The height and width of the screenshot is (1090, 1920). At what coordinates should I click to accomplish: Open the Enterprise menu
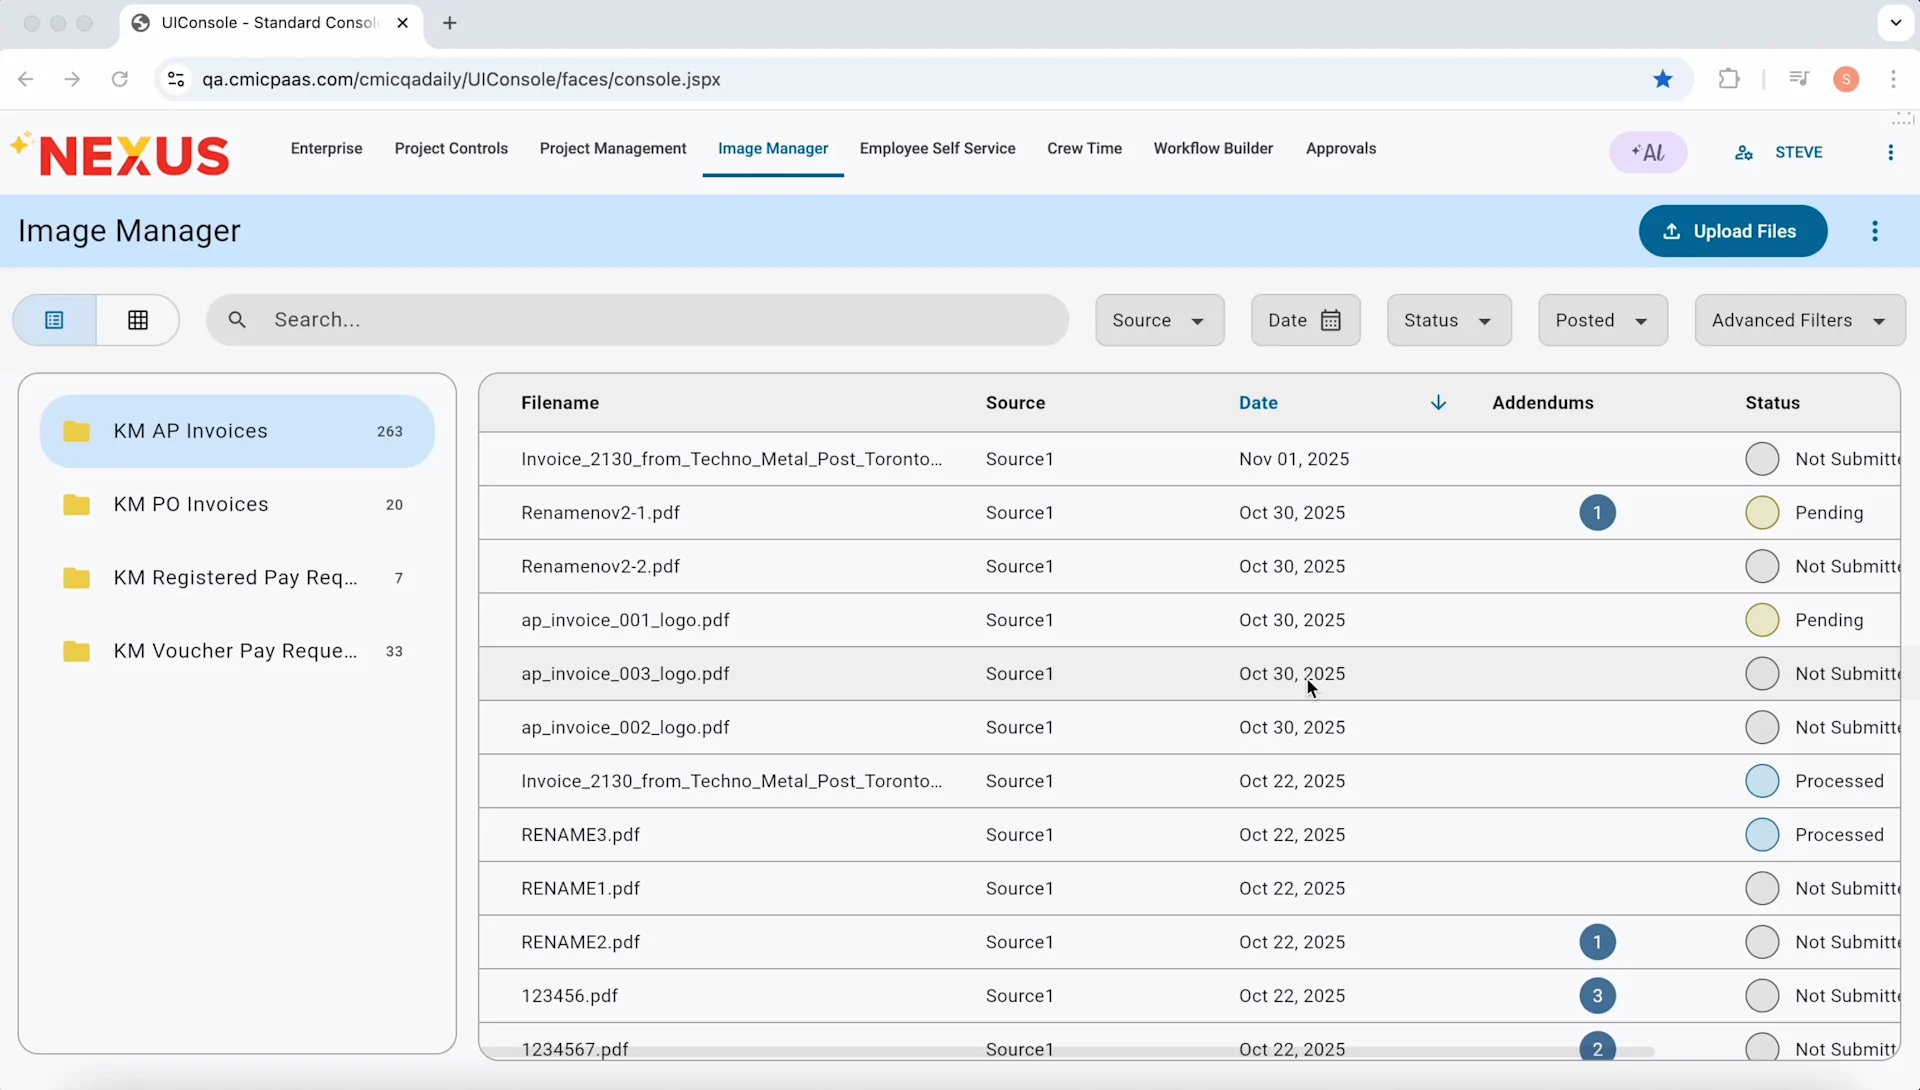click(326, 148)
